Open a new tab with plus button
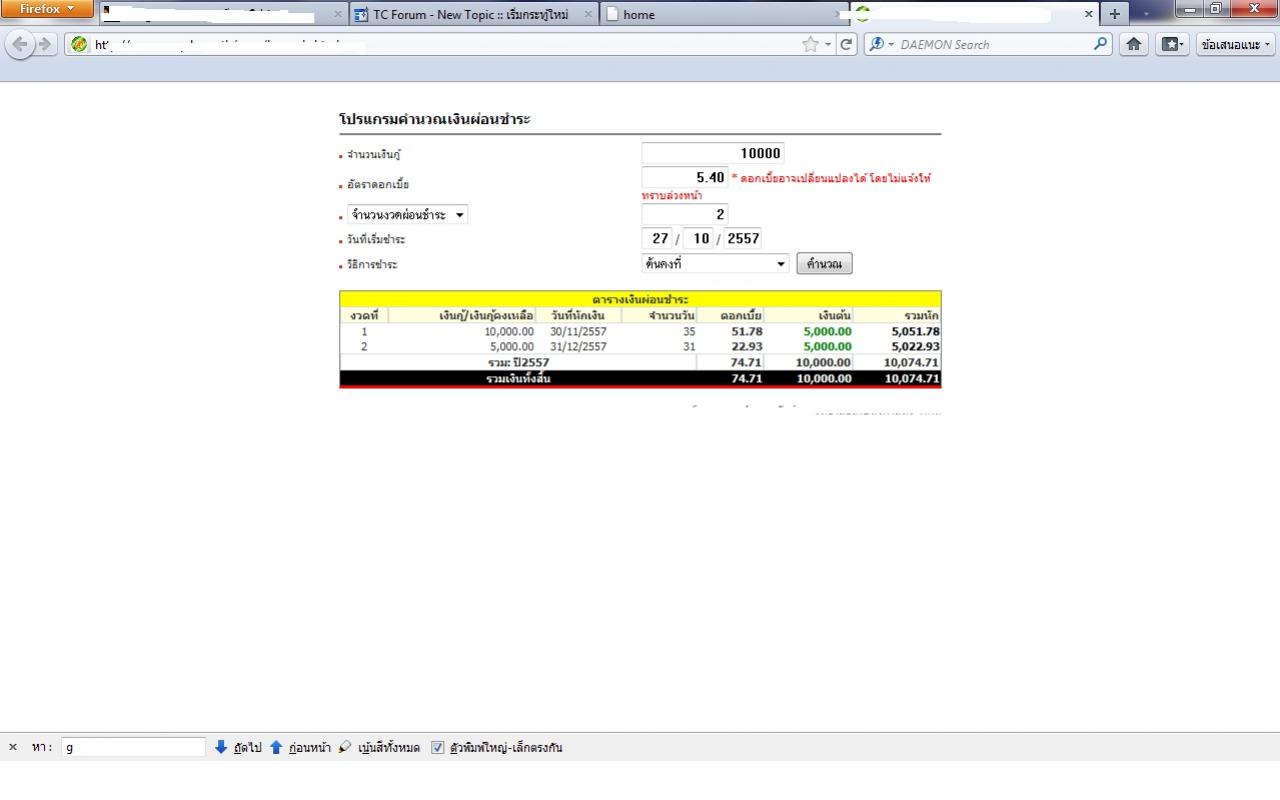1280x800 pixels. pyautogui.click(x=1114, y=14)
